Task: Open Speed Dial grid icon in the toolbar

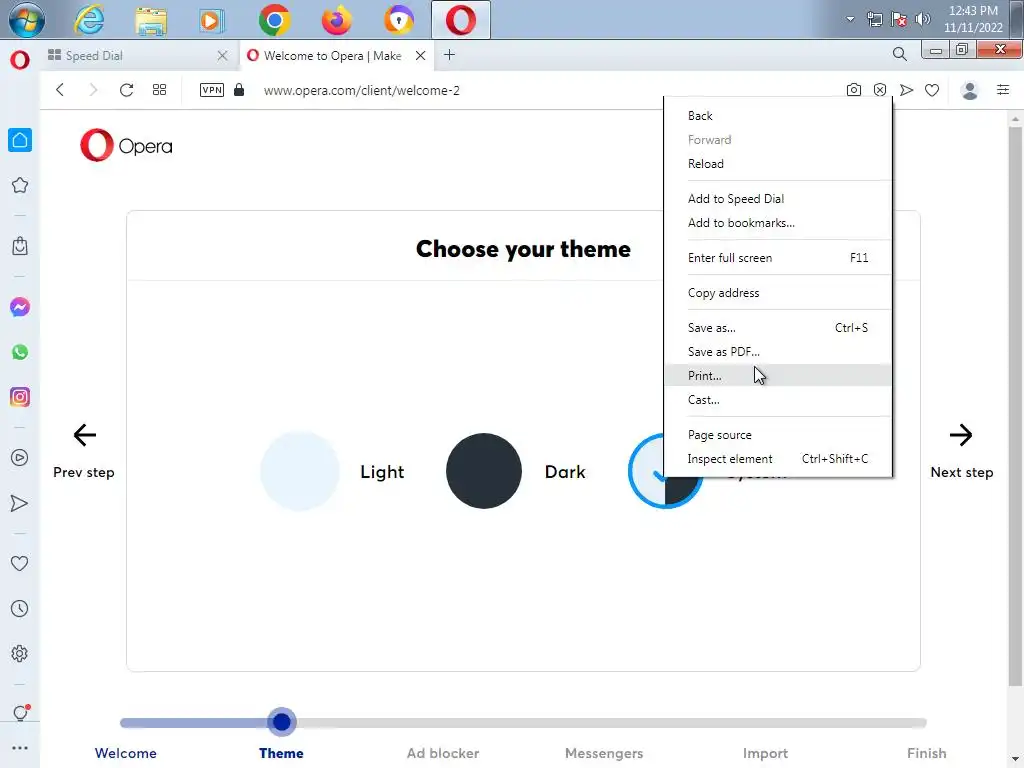Action: (x=159, y=90)
